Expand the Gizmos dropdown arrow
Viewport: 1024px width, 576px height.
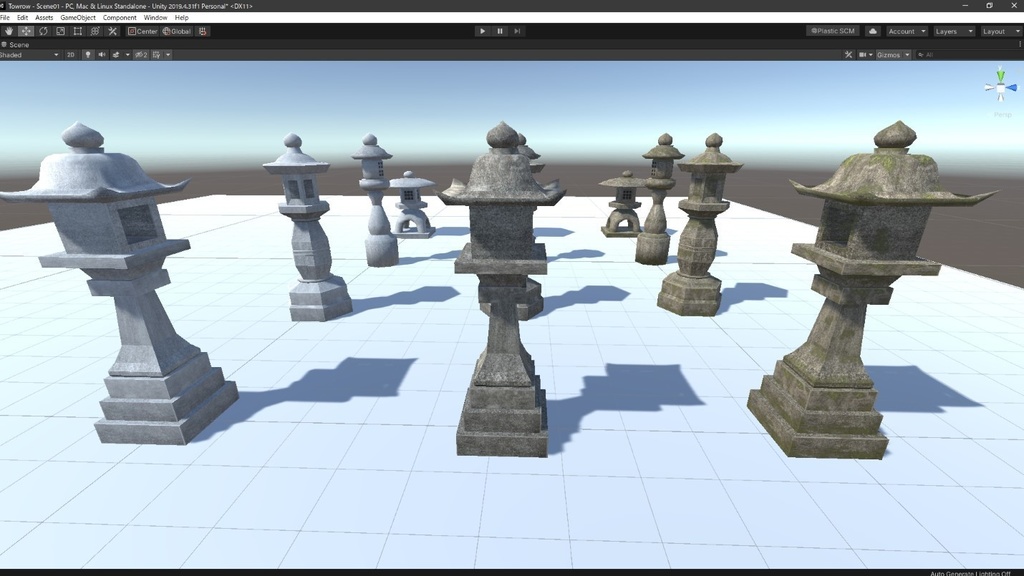click(x=907, y=55)
